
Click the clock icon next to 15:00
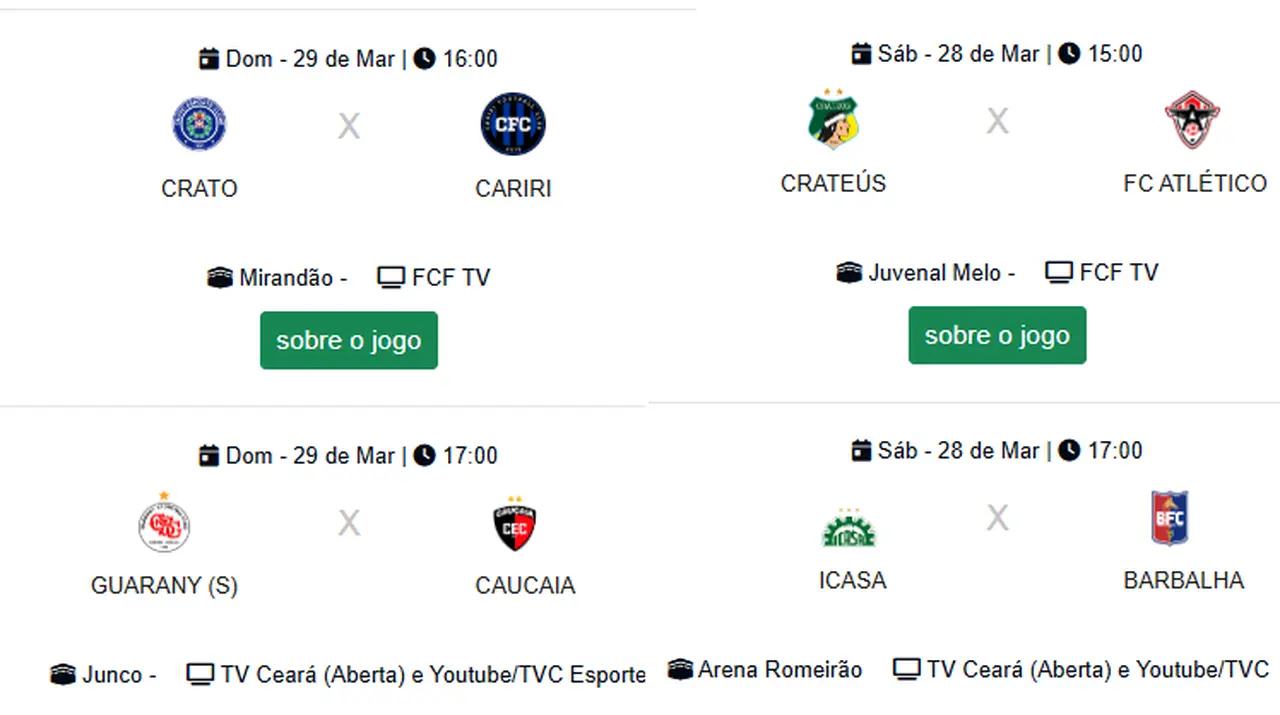pyautogui.click(x=1069, y=53)
